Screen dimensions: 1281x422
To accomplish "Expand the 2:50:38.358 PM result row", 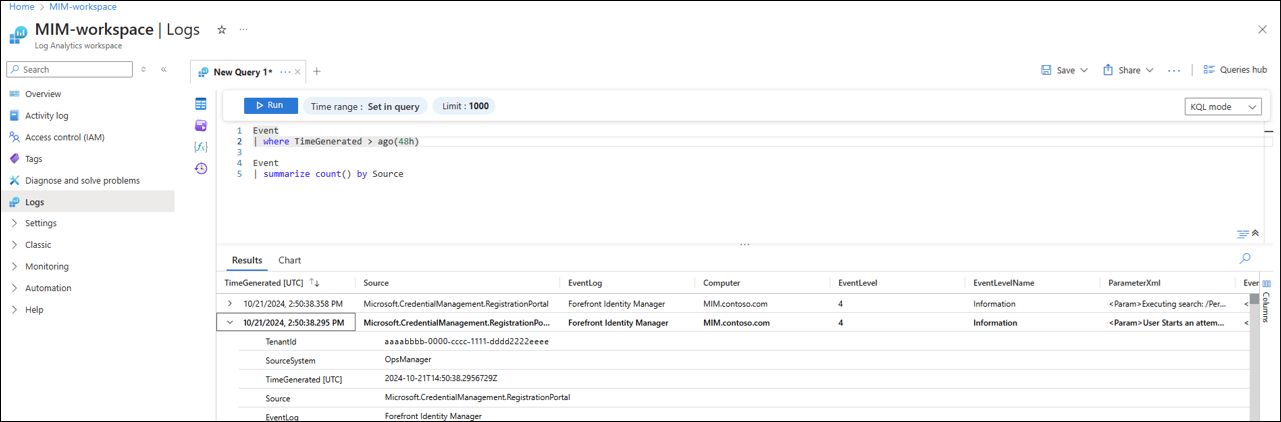I will (230, 303).
